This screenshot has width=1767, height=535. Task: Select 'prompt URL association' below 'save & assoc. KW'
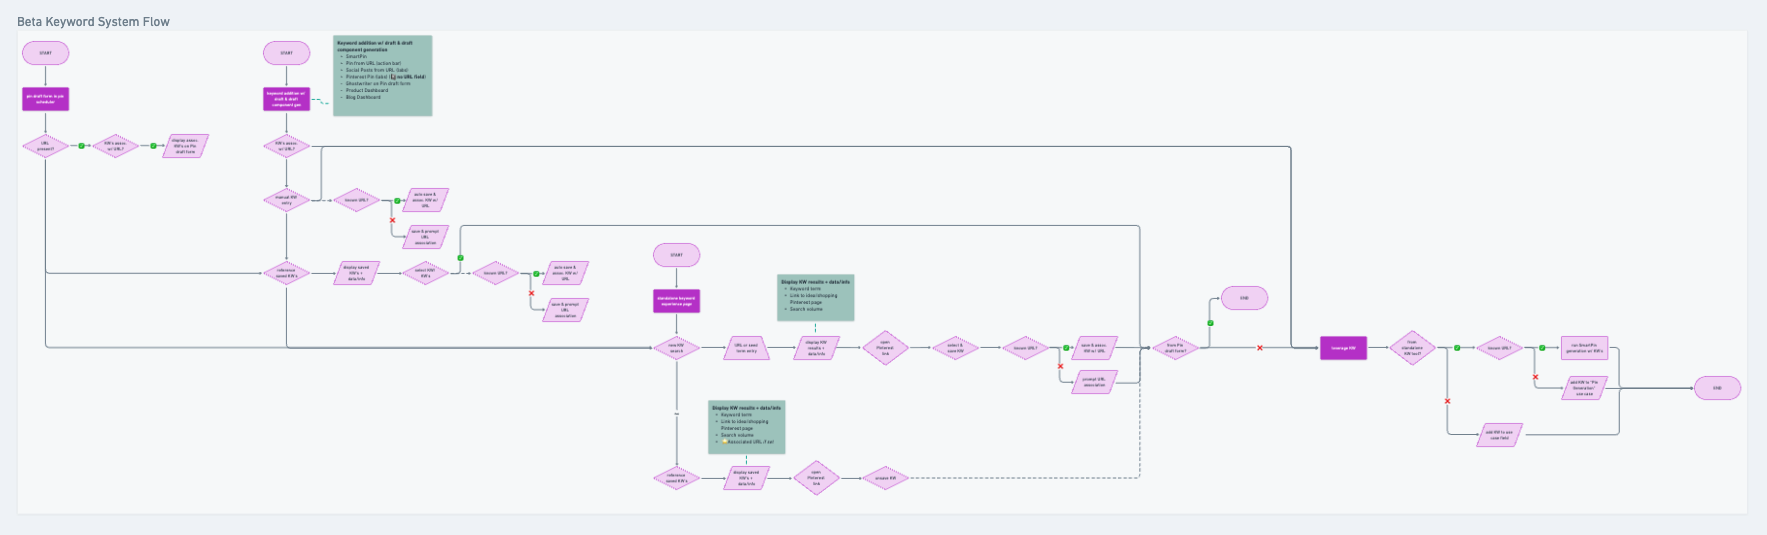(1094, 381)
